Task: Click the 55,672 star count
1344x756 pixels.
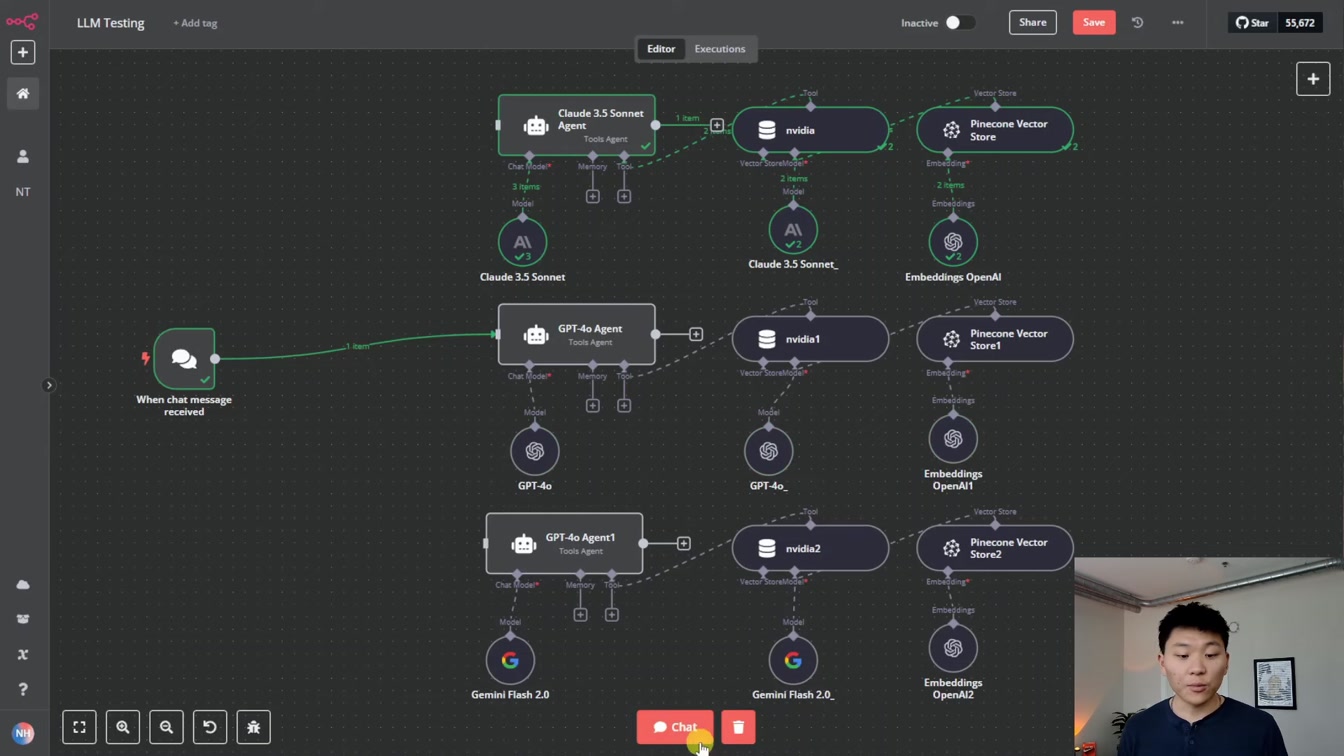Action: point(1300,22)
